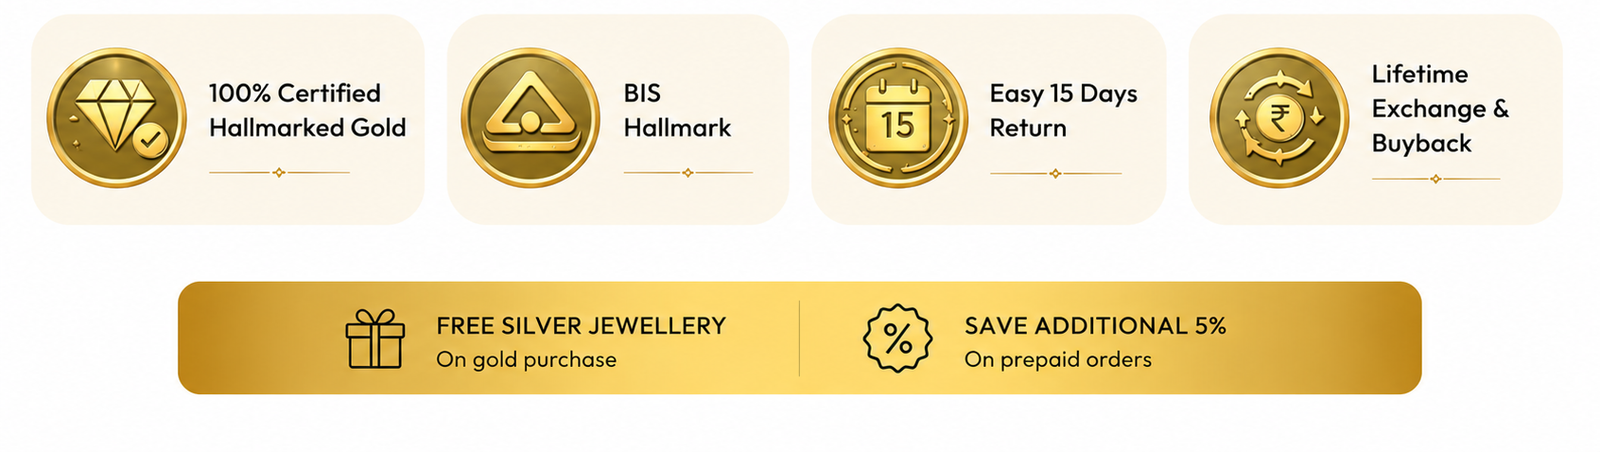
Task: Click 'On prepaid orders' subtitle
Action: tap(1058, 360)
